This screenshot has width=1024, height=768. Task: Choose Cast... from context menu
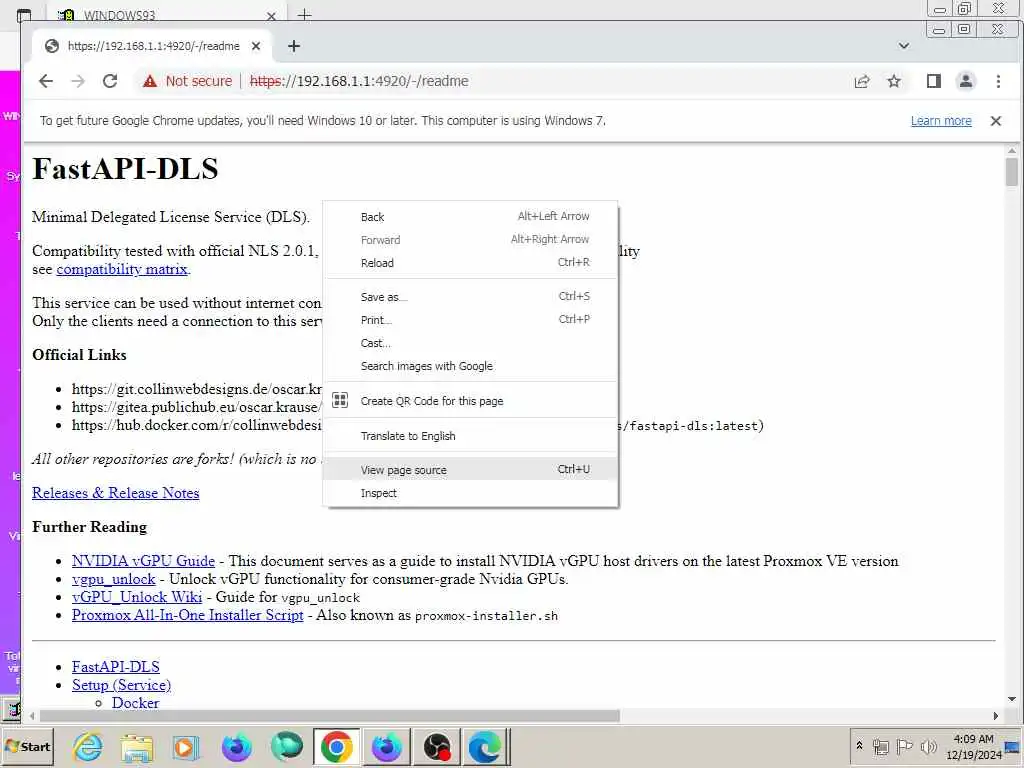coord(471,343)
